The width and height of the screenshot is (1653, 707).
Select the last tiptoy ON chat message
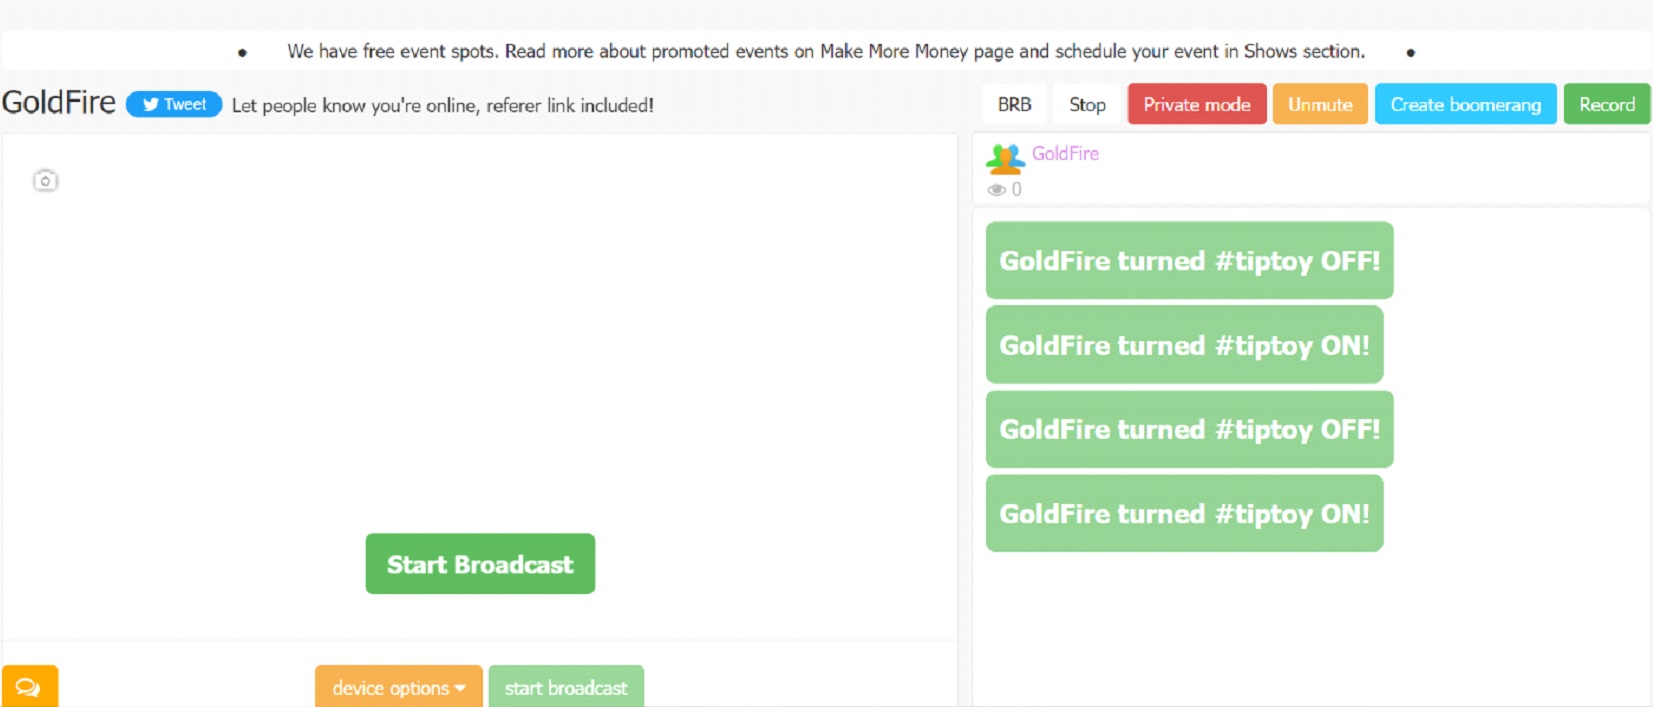[x=1184, y=513]
